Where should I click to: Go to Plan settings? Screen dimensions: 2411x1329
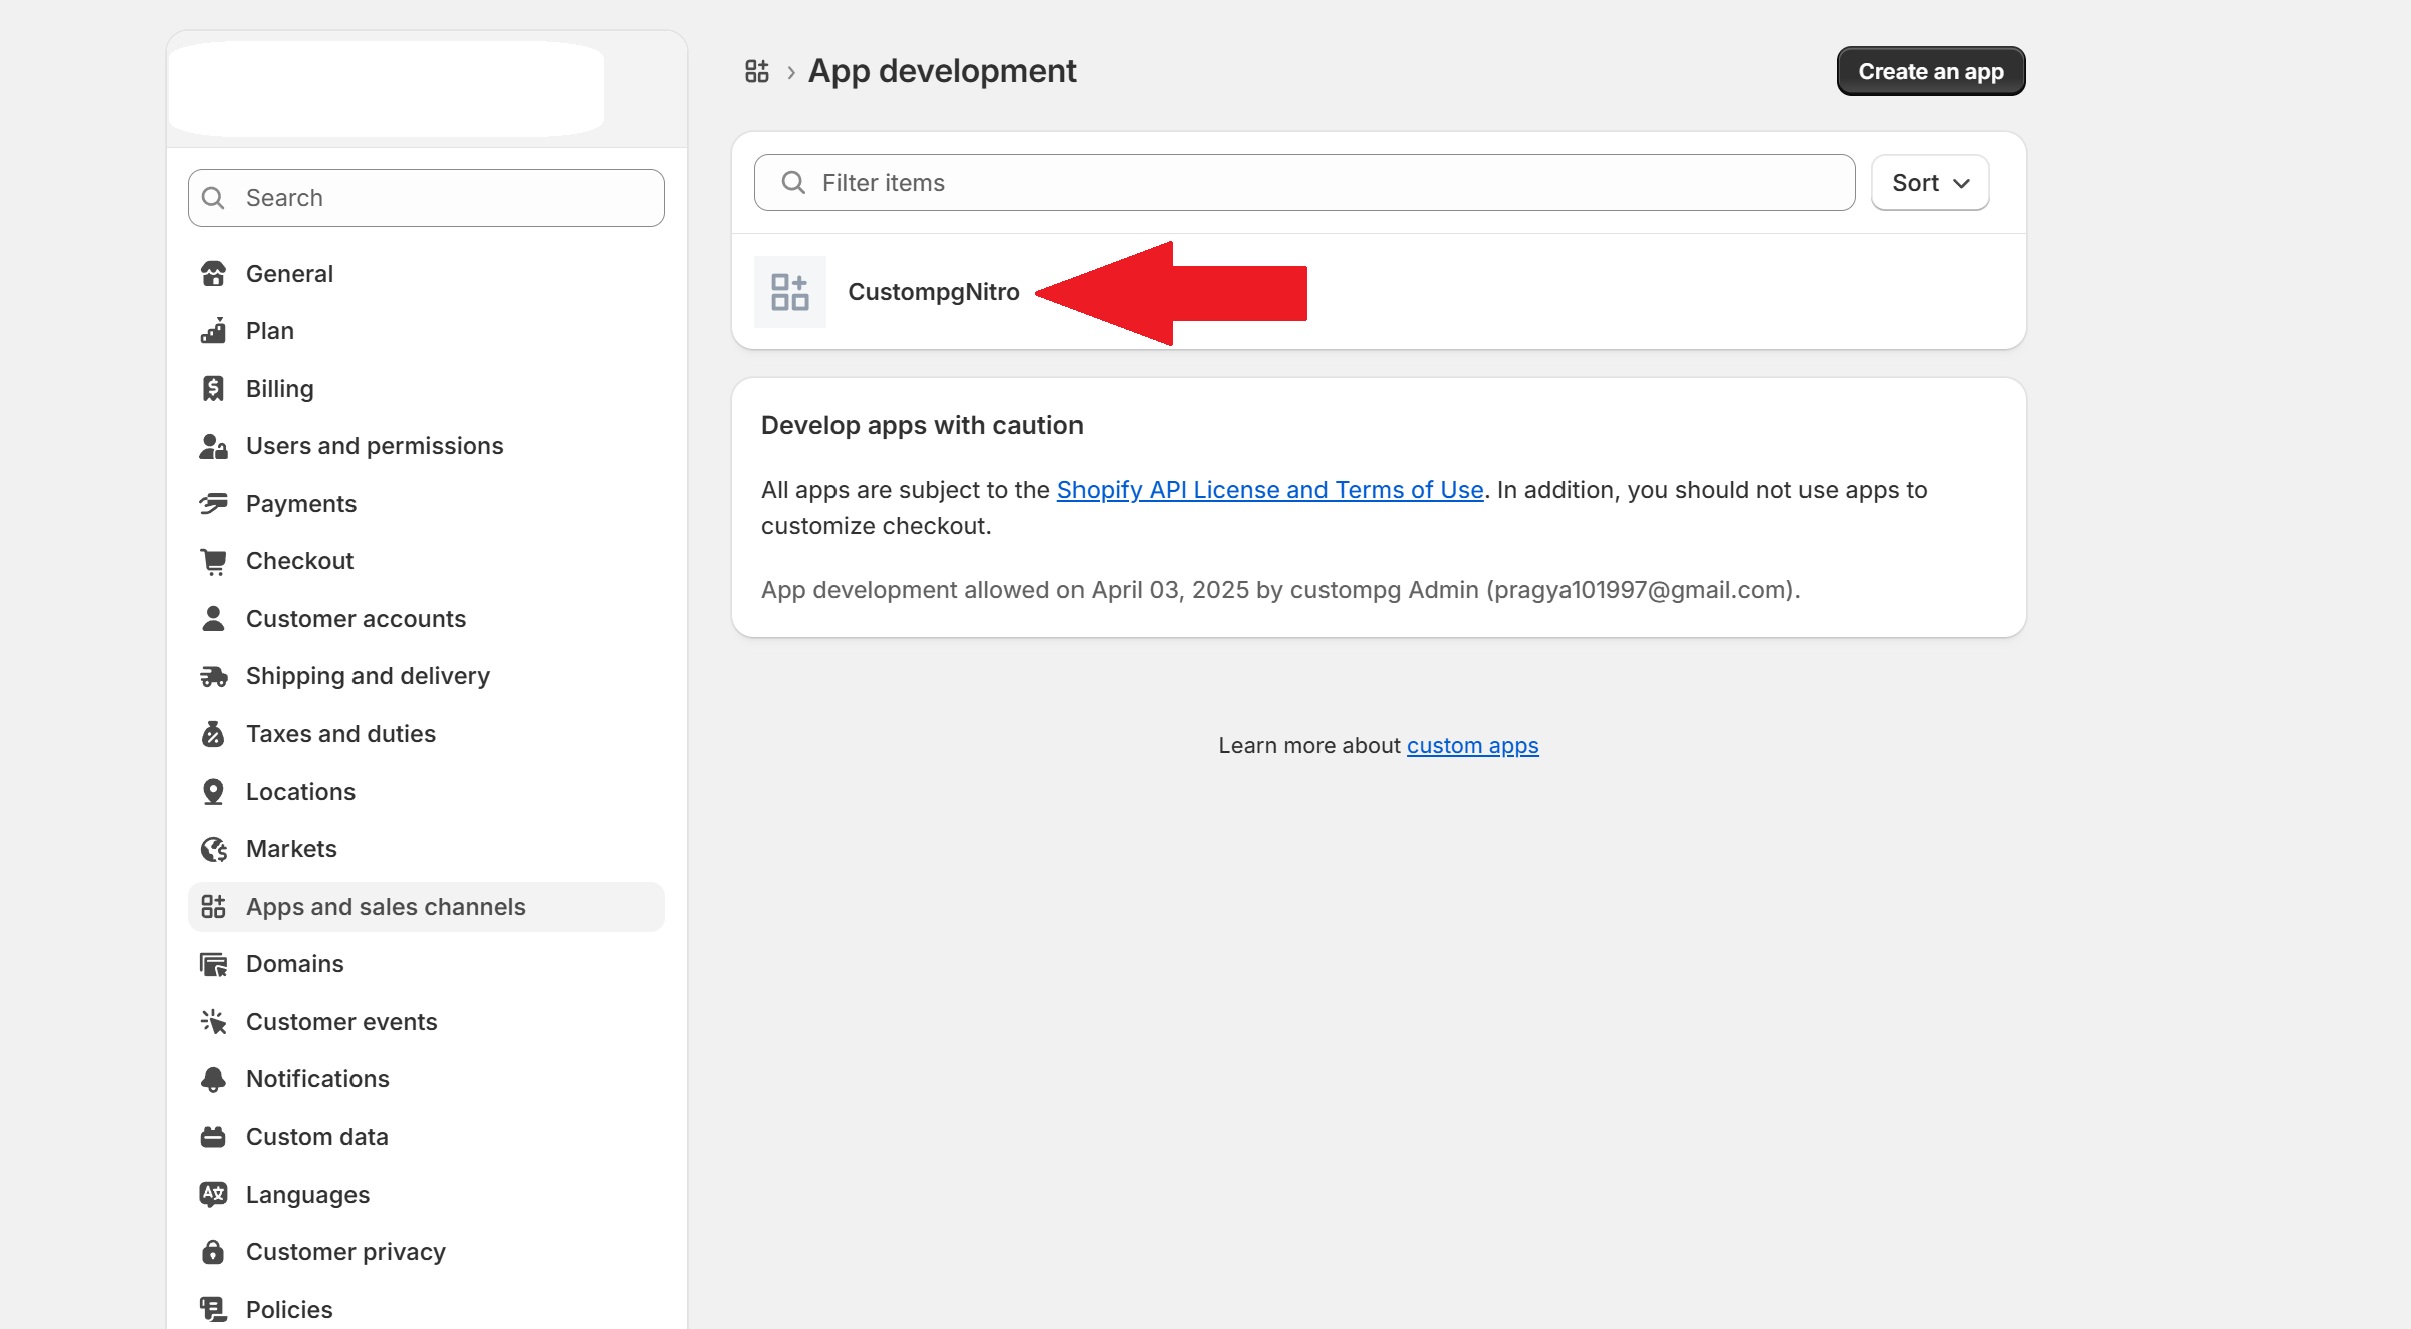coord(426,331)
